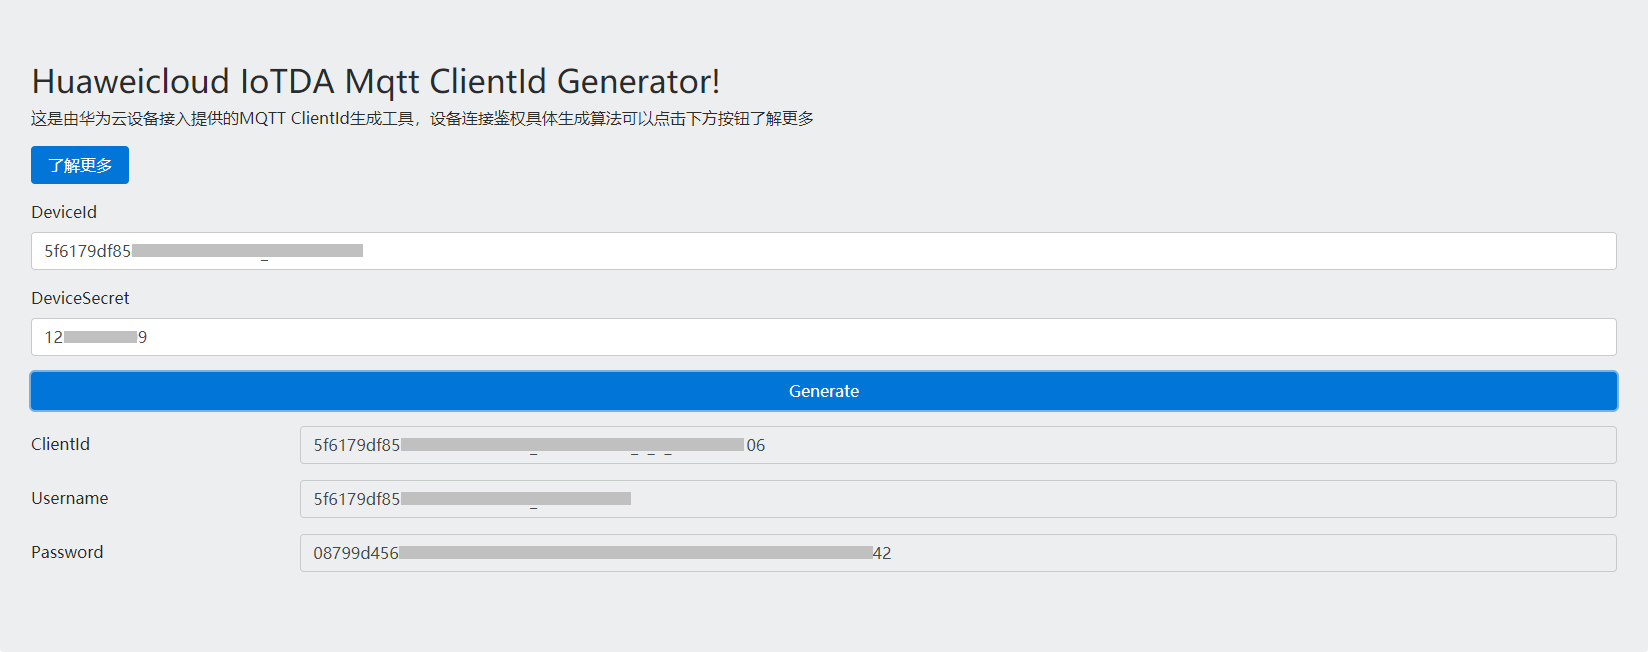Click the 了解更多 button
This screenshot has width=1648, height=652.
click(x=80, y=165)
